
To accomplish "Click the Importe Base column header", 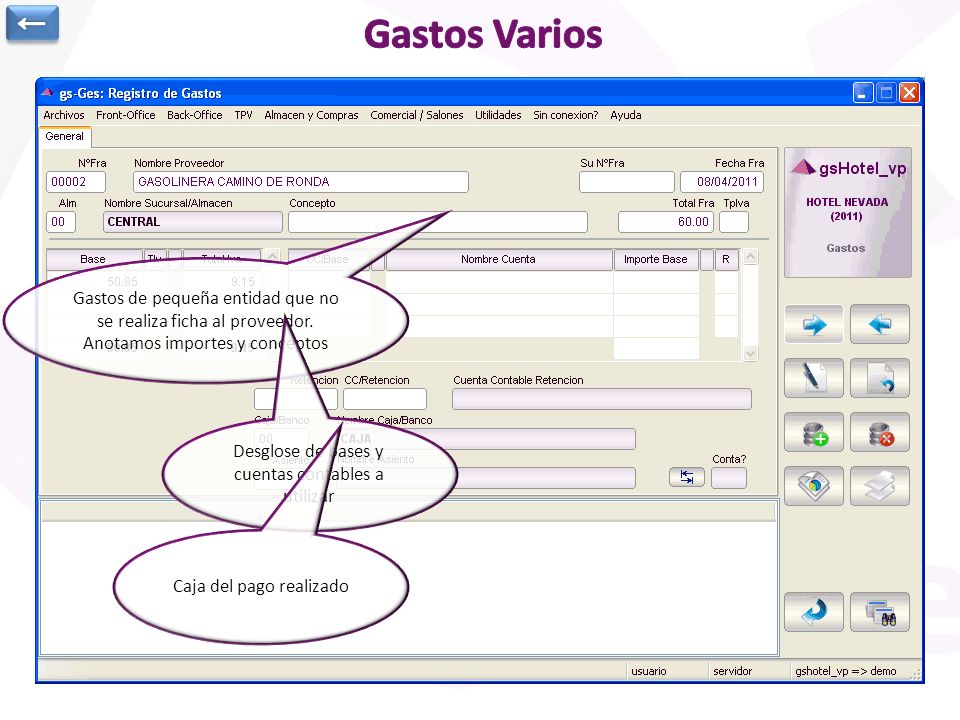I will [x=656, y=259].
